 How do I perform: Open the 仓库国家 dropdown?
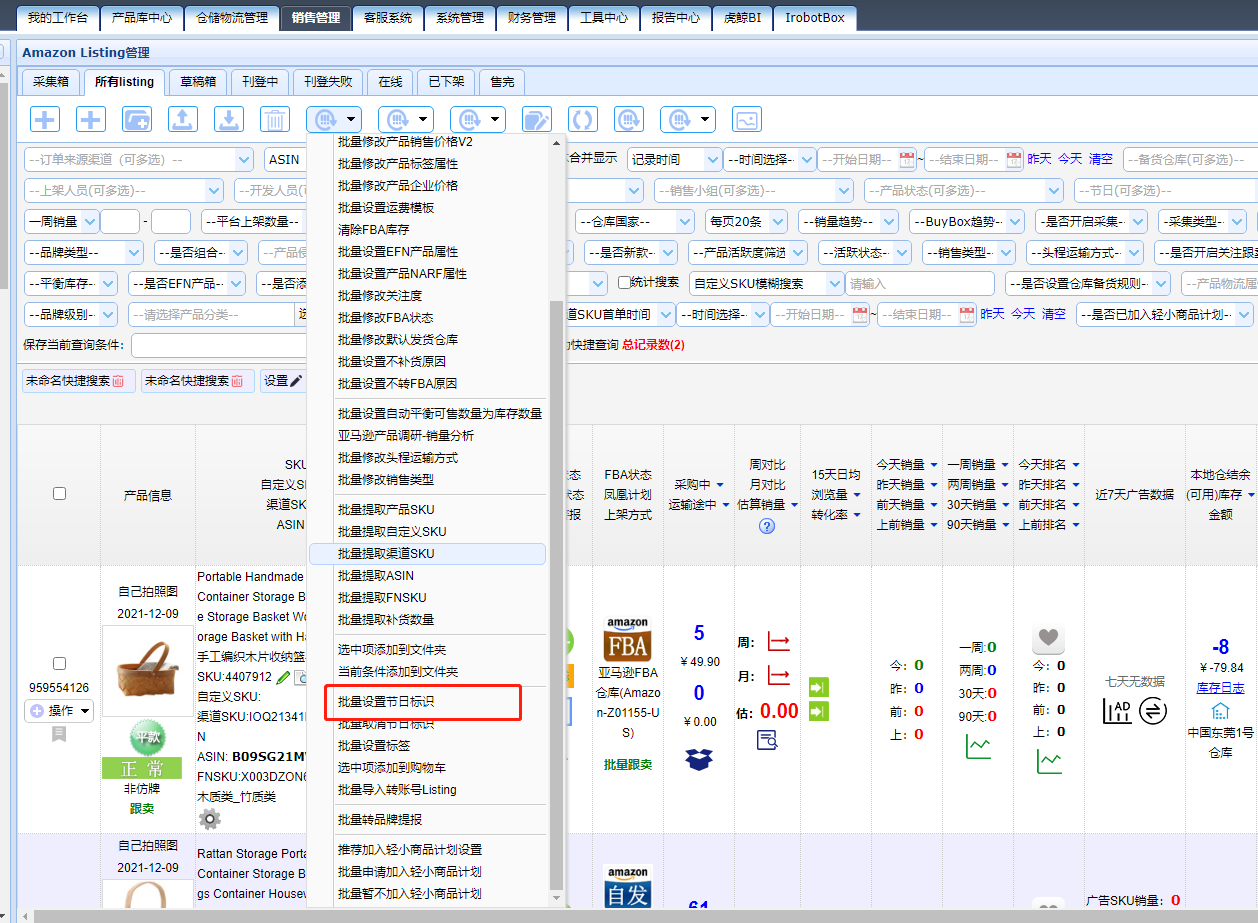point(636,221)
